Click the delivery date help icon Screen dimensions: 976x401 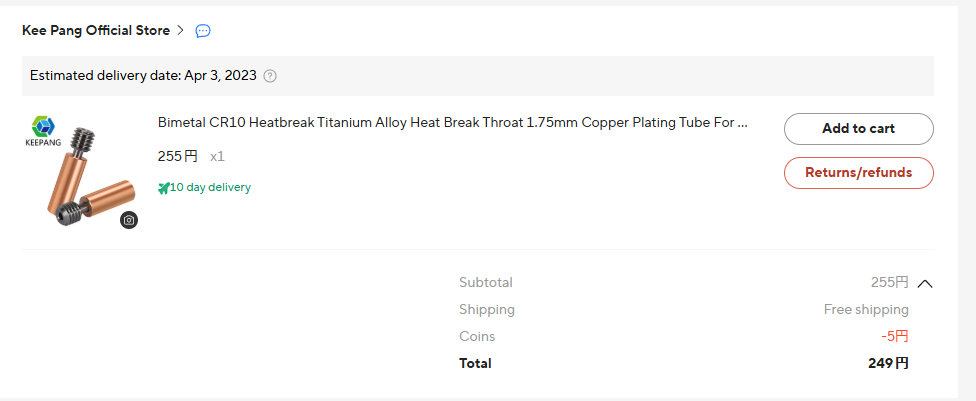270,76
